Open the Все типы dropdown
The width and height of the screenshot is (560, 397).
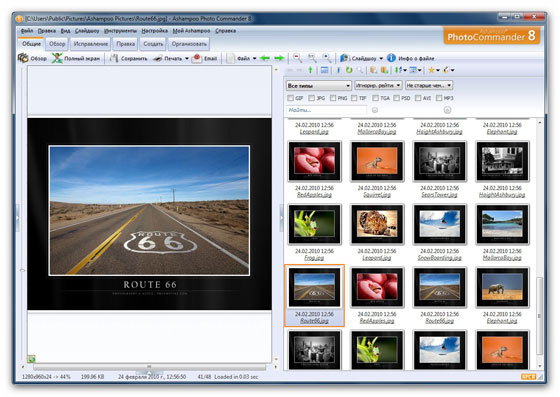(319, 86)
